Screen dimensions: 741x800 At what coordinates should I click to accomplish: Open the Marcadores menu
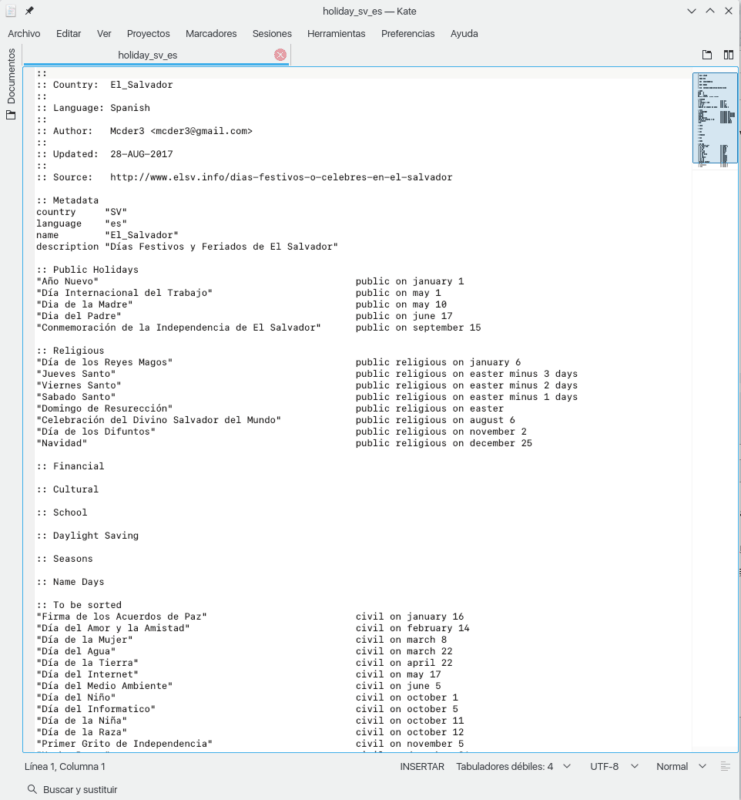click(211, 33)
